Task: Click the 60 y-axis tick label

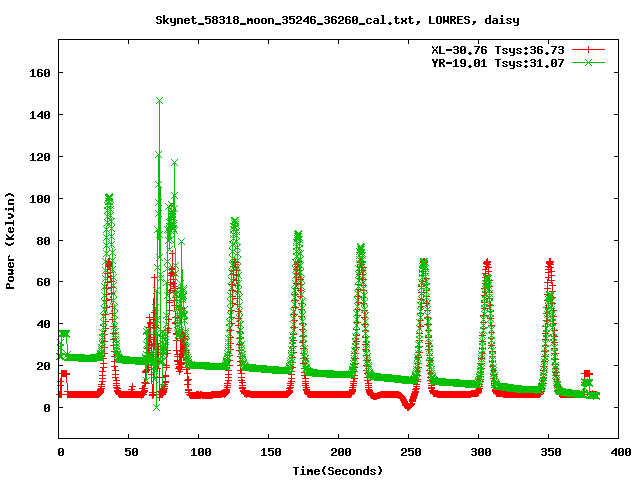Action: (x=43, y=282)
